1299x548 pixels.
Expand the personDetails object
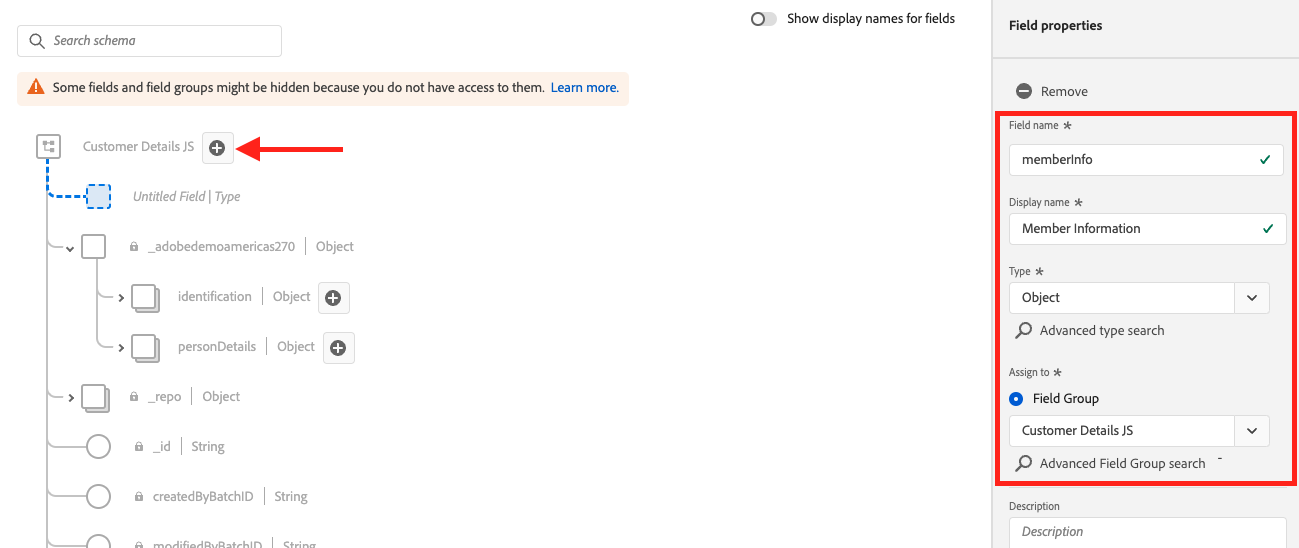(121, 348)
